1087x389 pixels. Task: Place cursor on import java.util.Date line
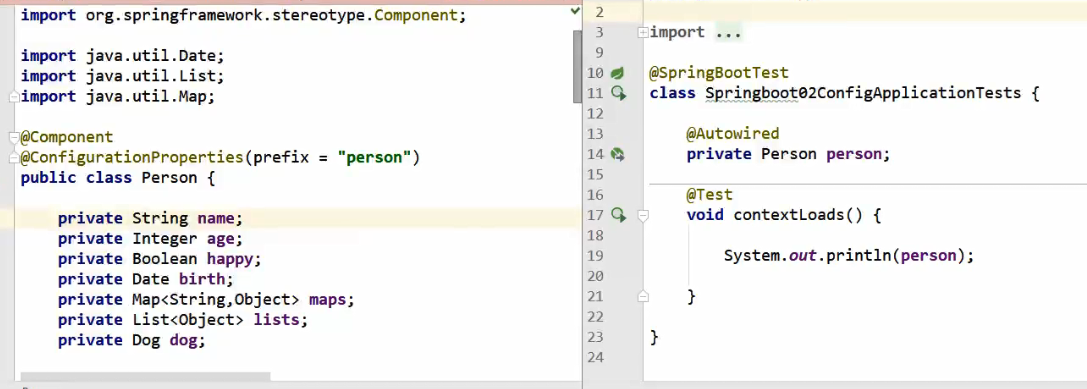[x=123, y=55]
